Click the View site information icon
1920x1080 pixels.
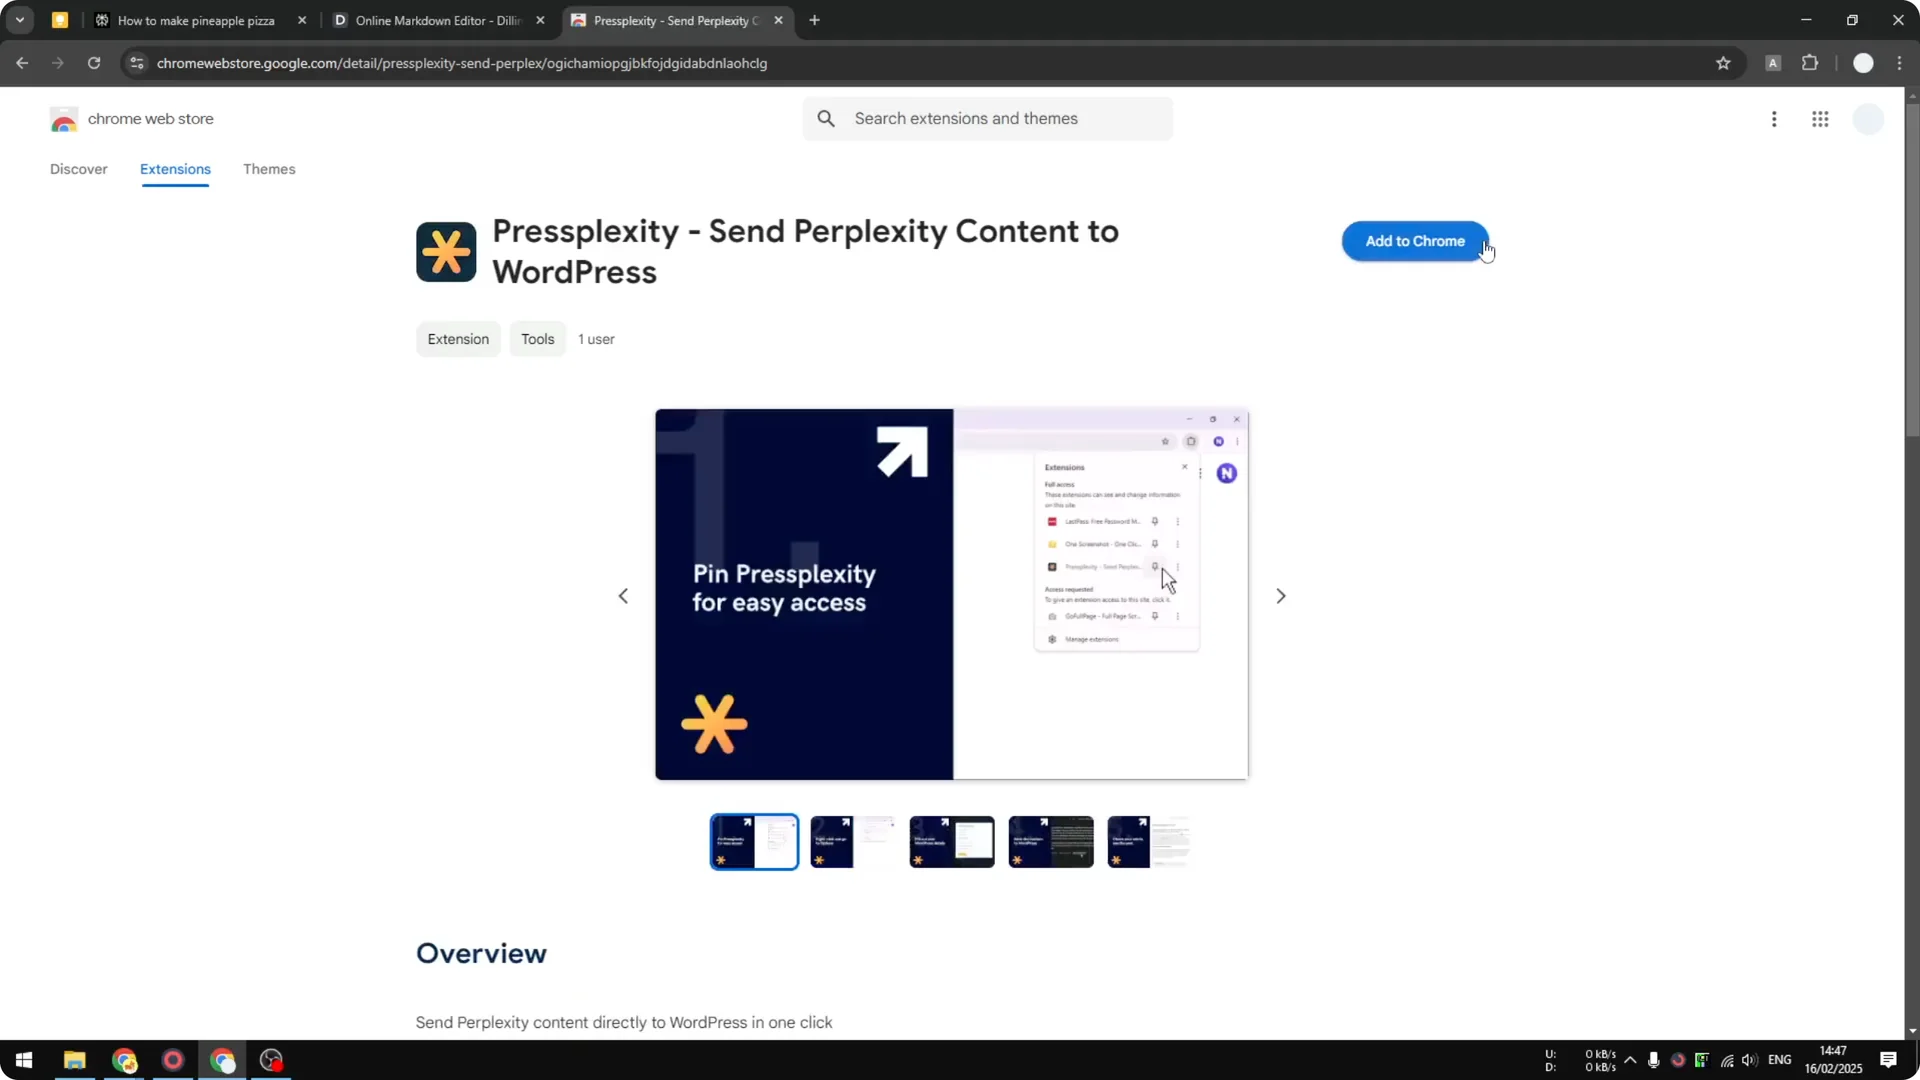click(x=136, y=63)
